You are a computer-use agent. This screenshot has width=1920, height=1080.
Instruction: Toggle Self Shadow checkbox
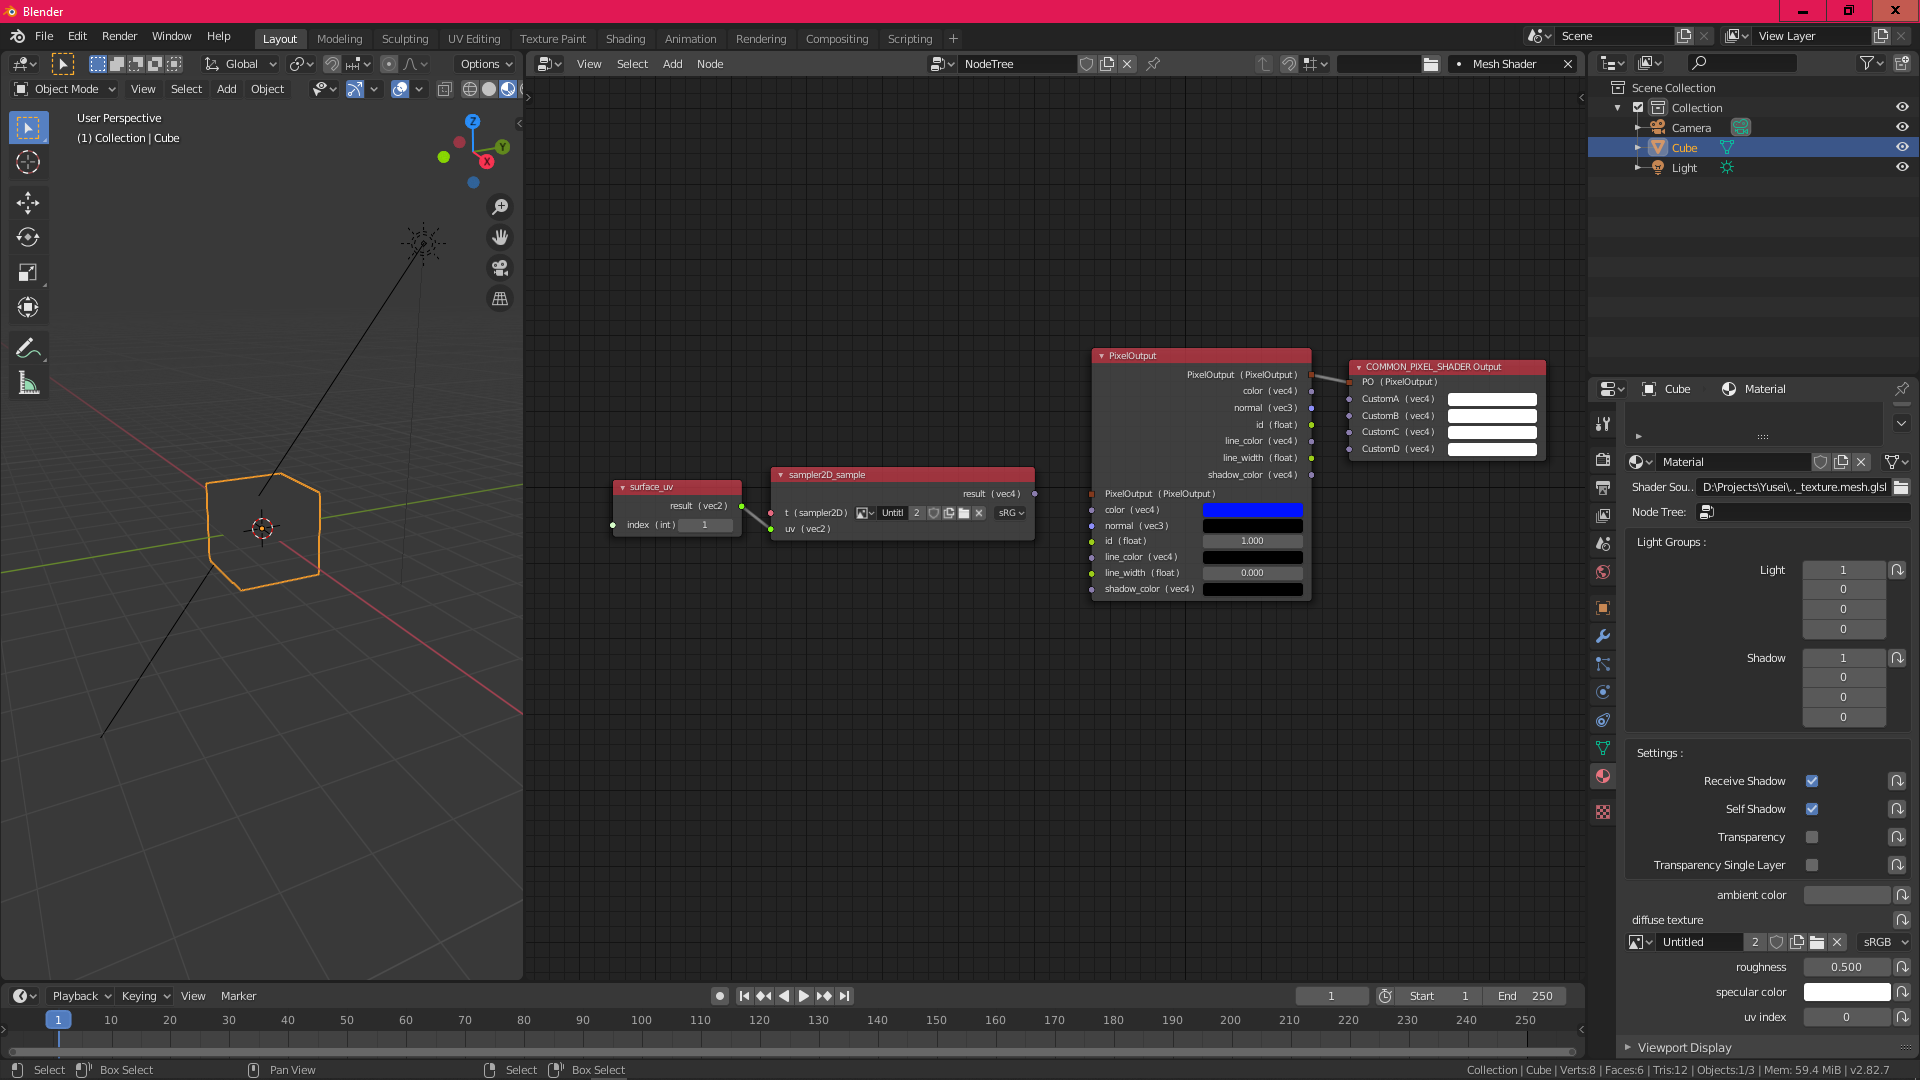(x=1812, y=809)
